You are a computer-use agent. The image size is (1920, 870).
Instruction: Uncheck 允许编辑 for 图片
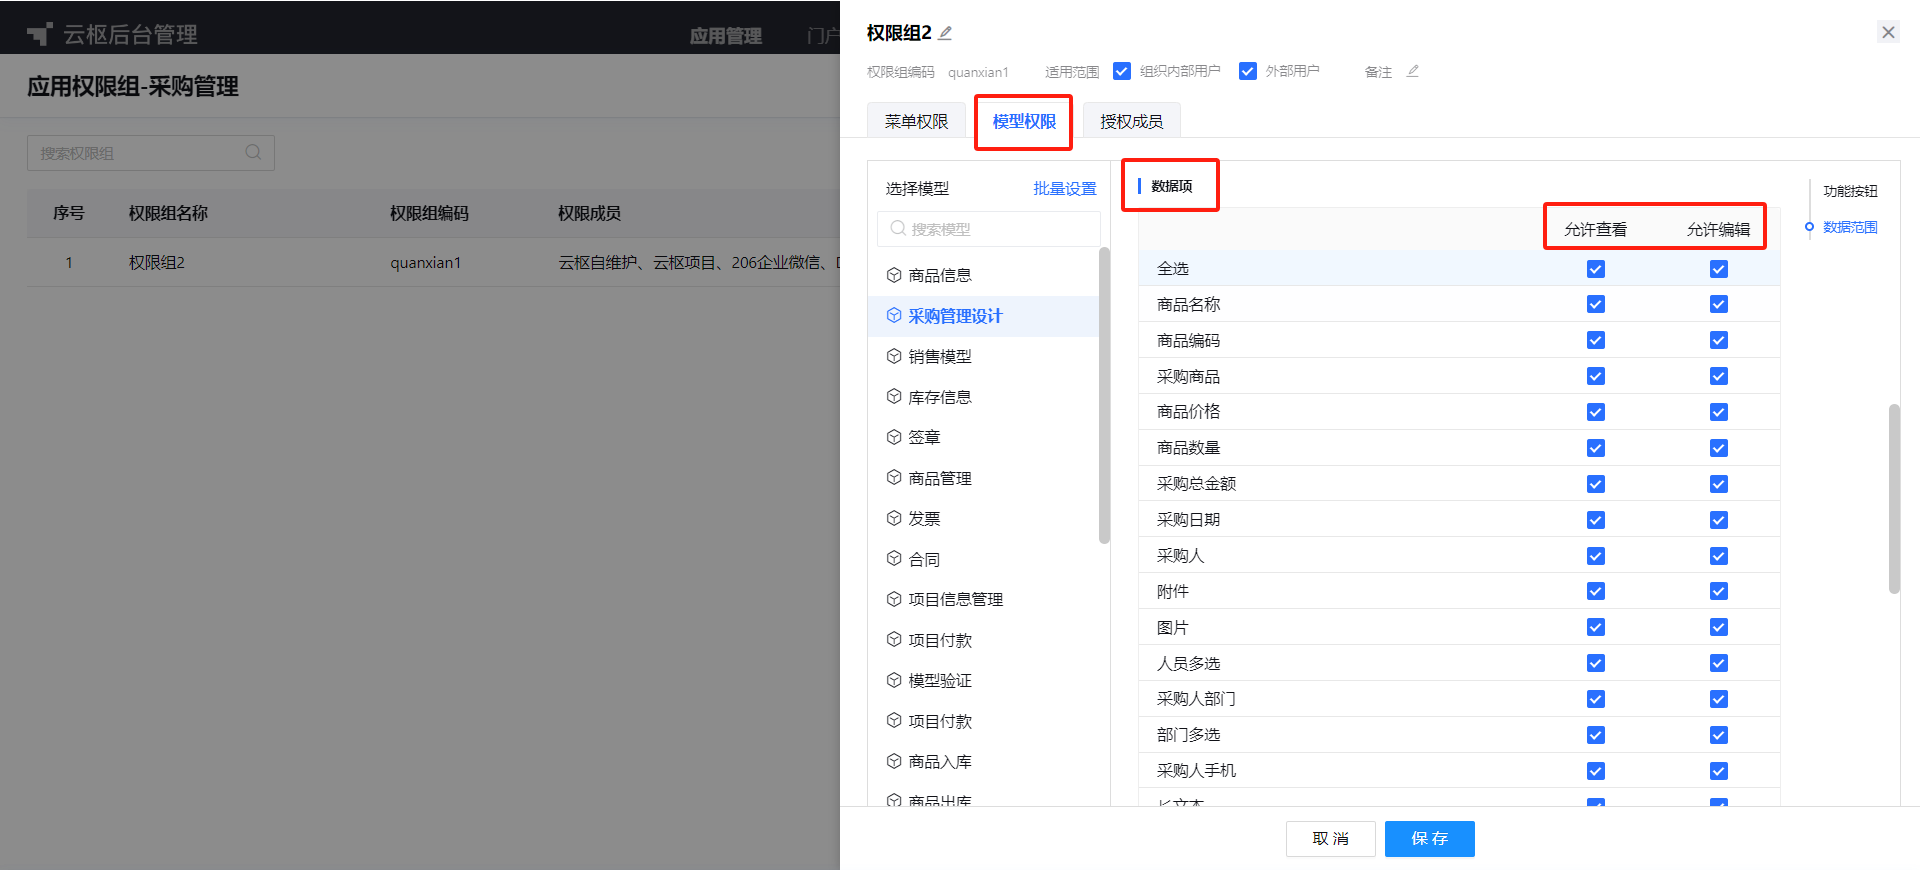coord(1719,627)
